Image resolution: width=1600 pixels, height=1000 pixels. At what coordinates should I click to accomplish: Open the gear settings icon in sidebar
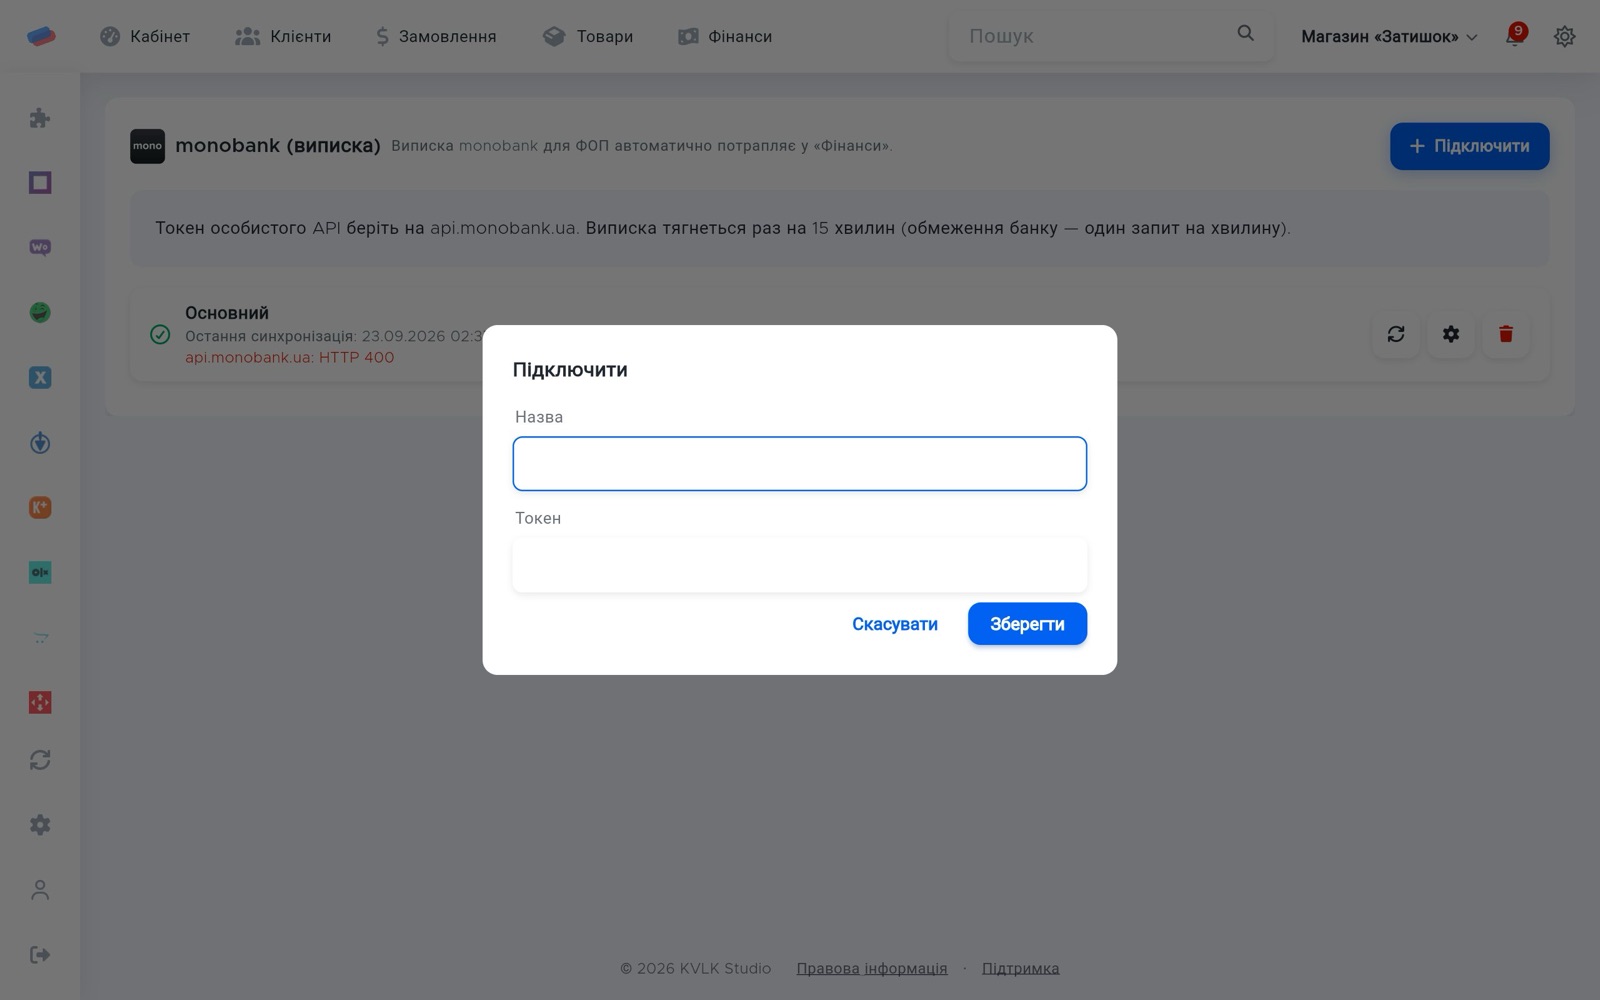coord(40,825)
